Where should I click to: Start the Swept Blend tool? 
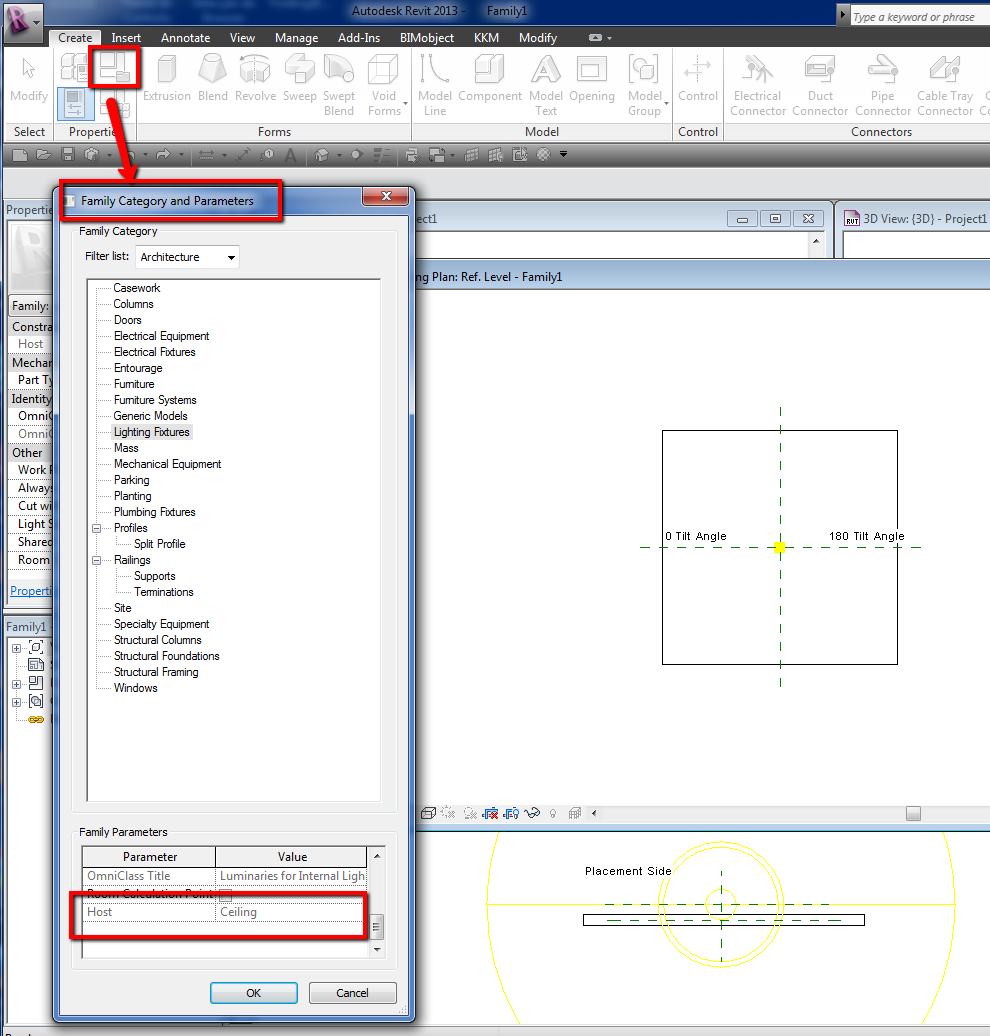click(x=339, y=86)
